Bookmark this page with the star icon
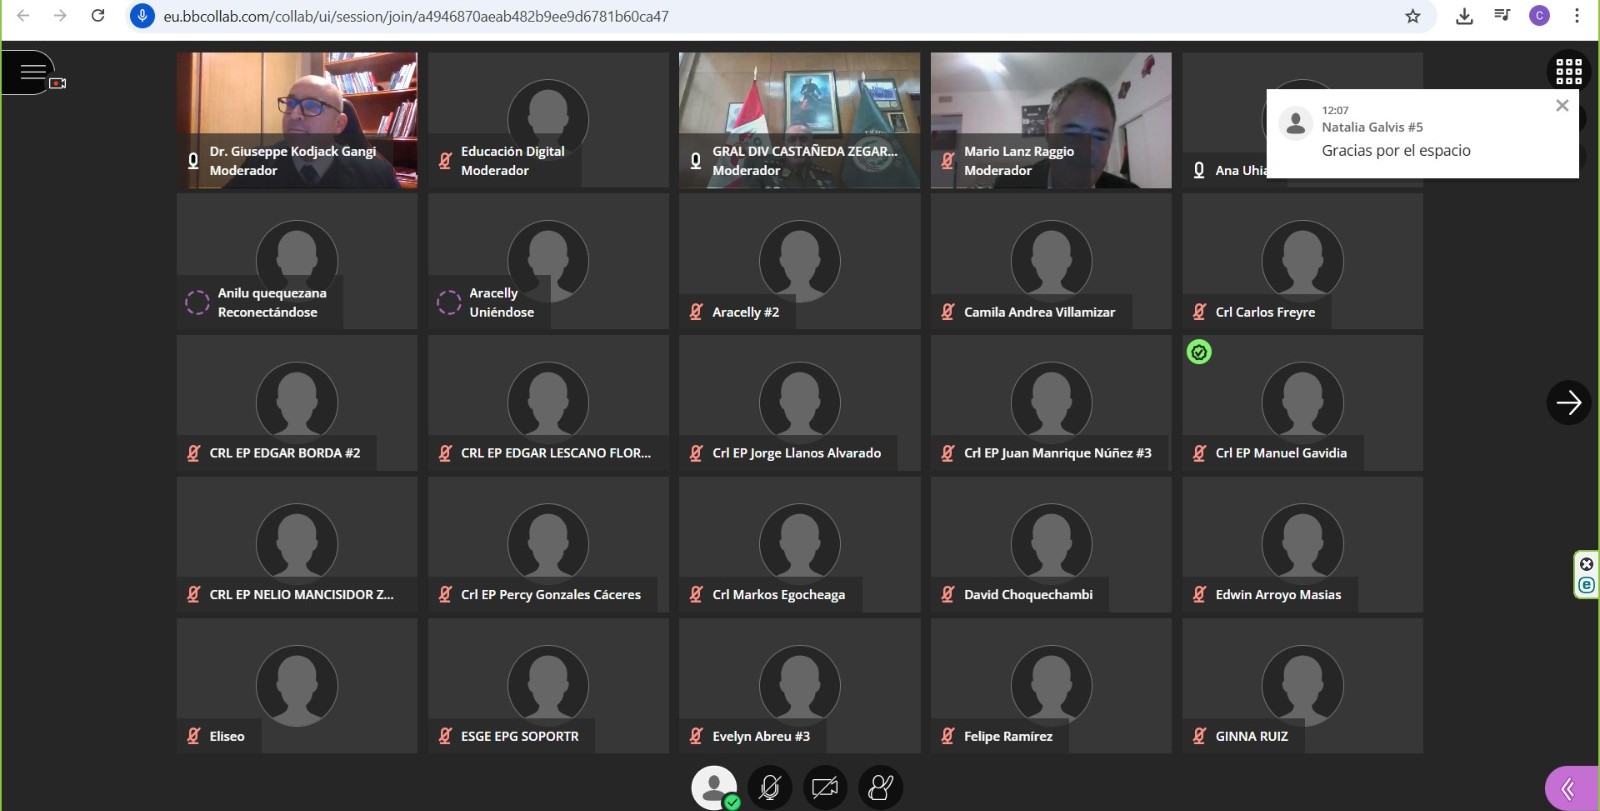The height and width of the screenshot is (811, 1600). [x=1412, y=16]
